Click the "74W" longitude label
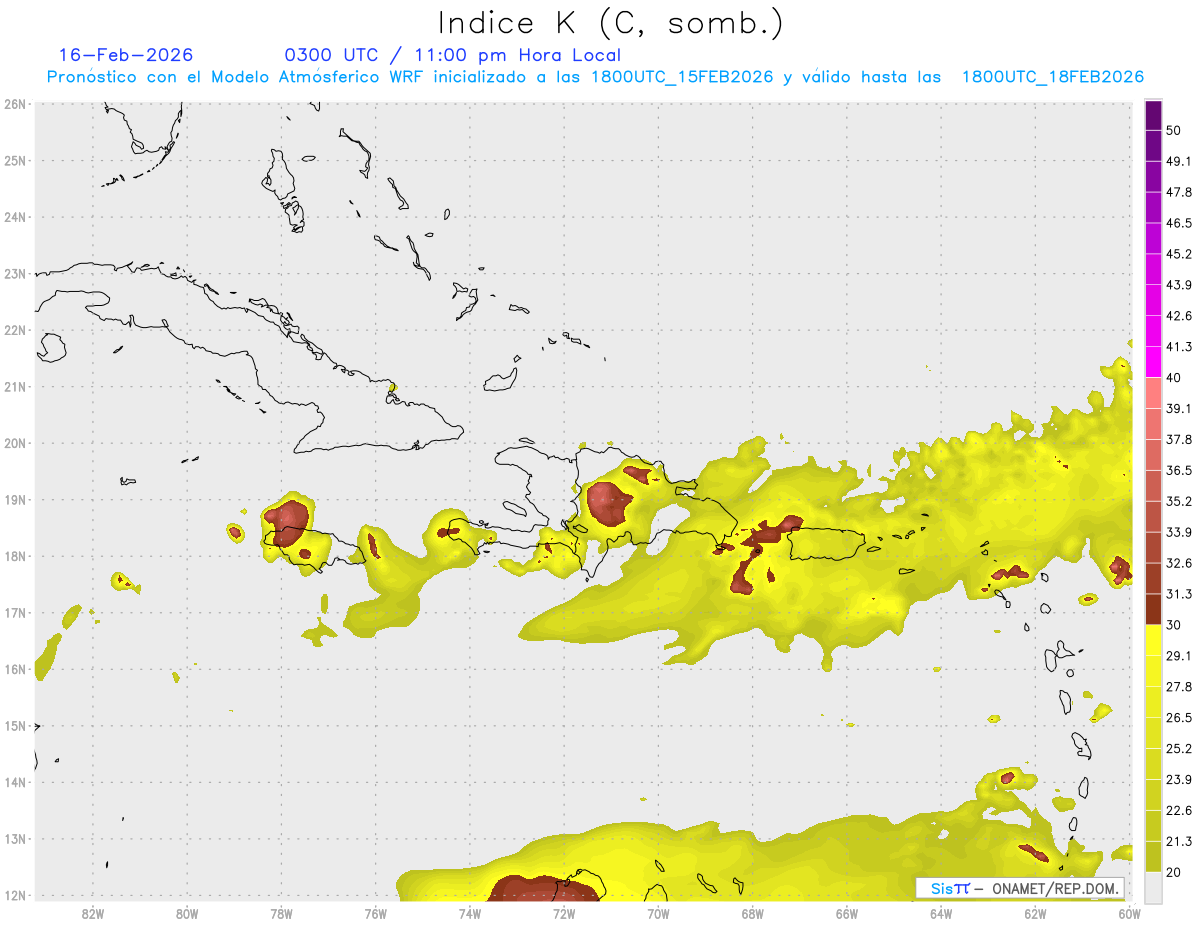Image resolution: width=1200 pixels, height=927 pixels. (470, 913)
